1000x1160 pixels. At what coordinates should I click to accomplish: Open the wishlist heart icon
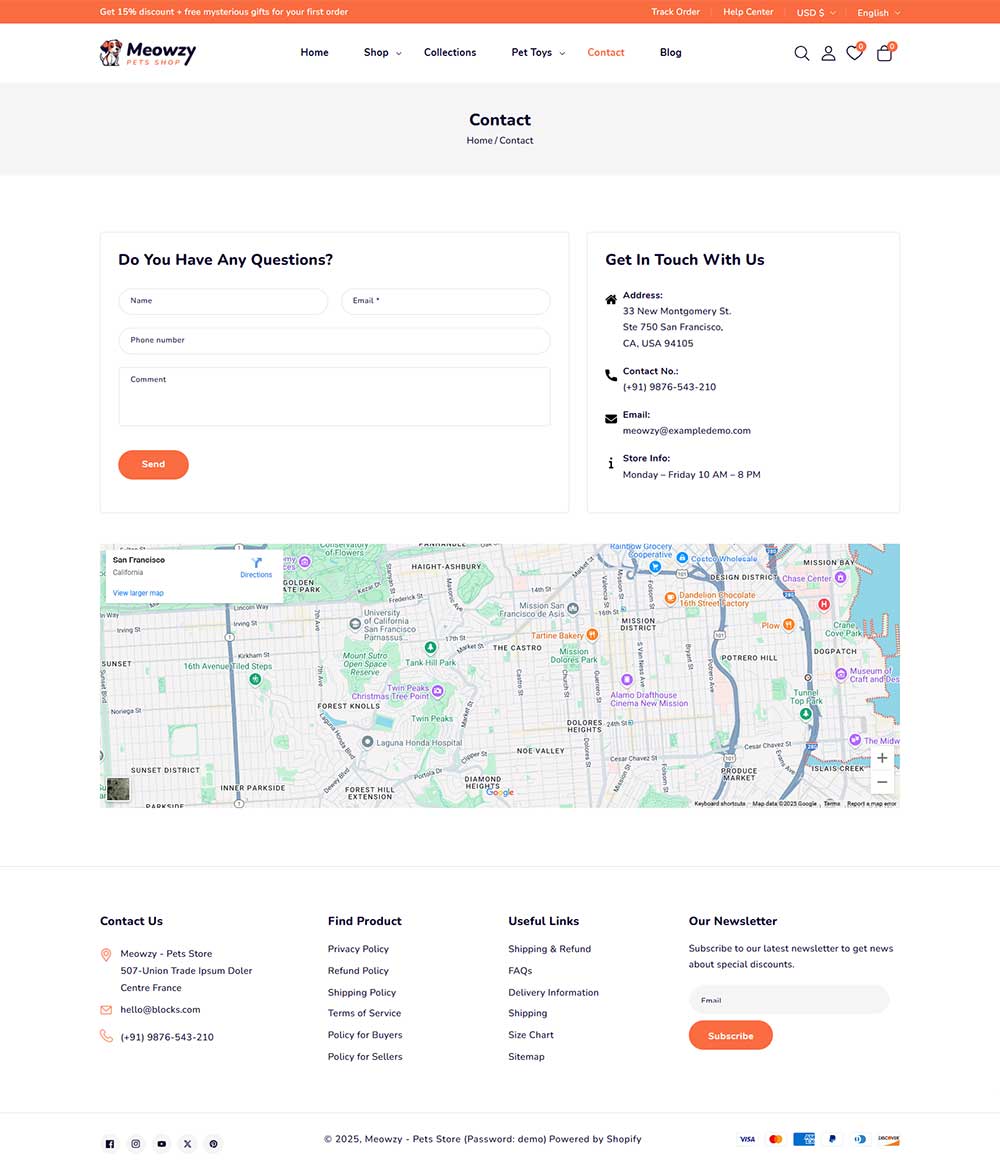pos(854,53)
